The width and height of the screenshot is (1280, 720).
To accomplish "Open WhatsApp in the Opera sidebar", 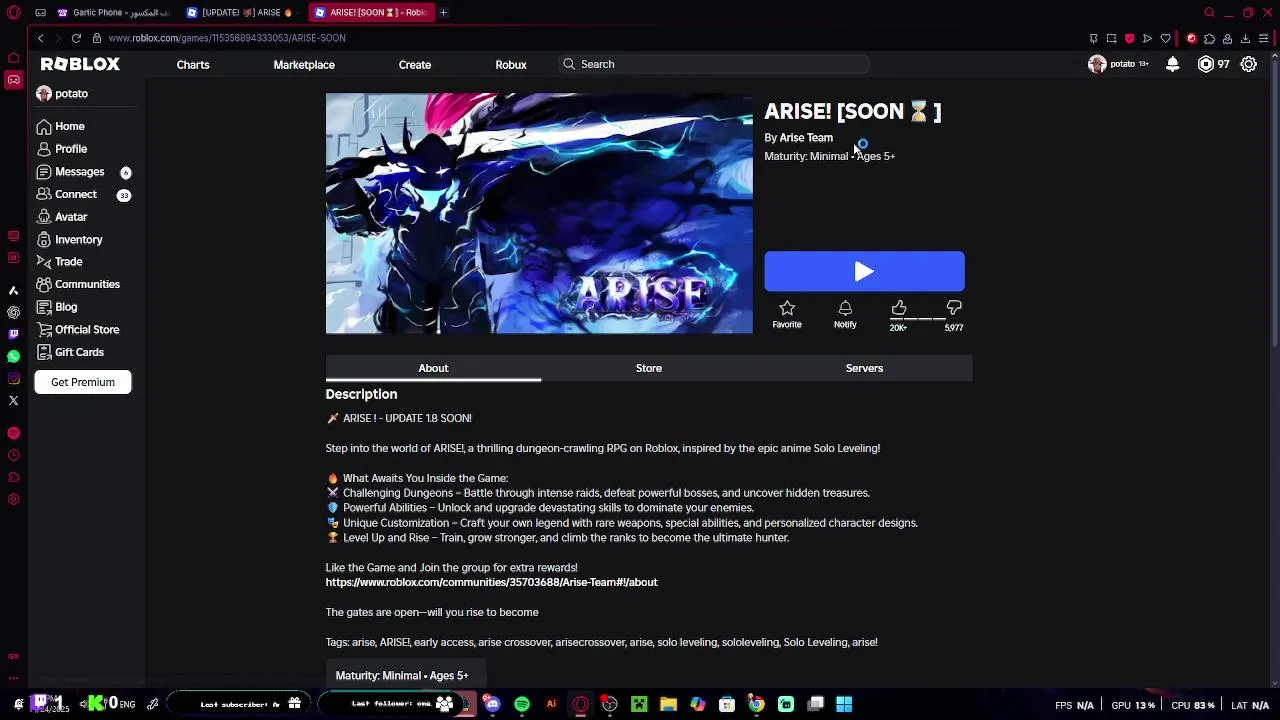I will 13,356.
